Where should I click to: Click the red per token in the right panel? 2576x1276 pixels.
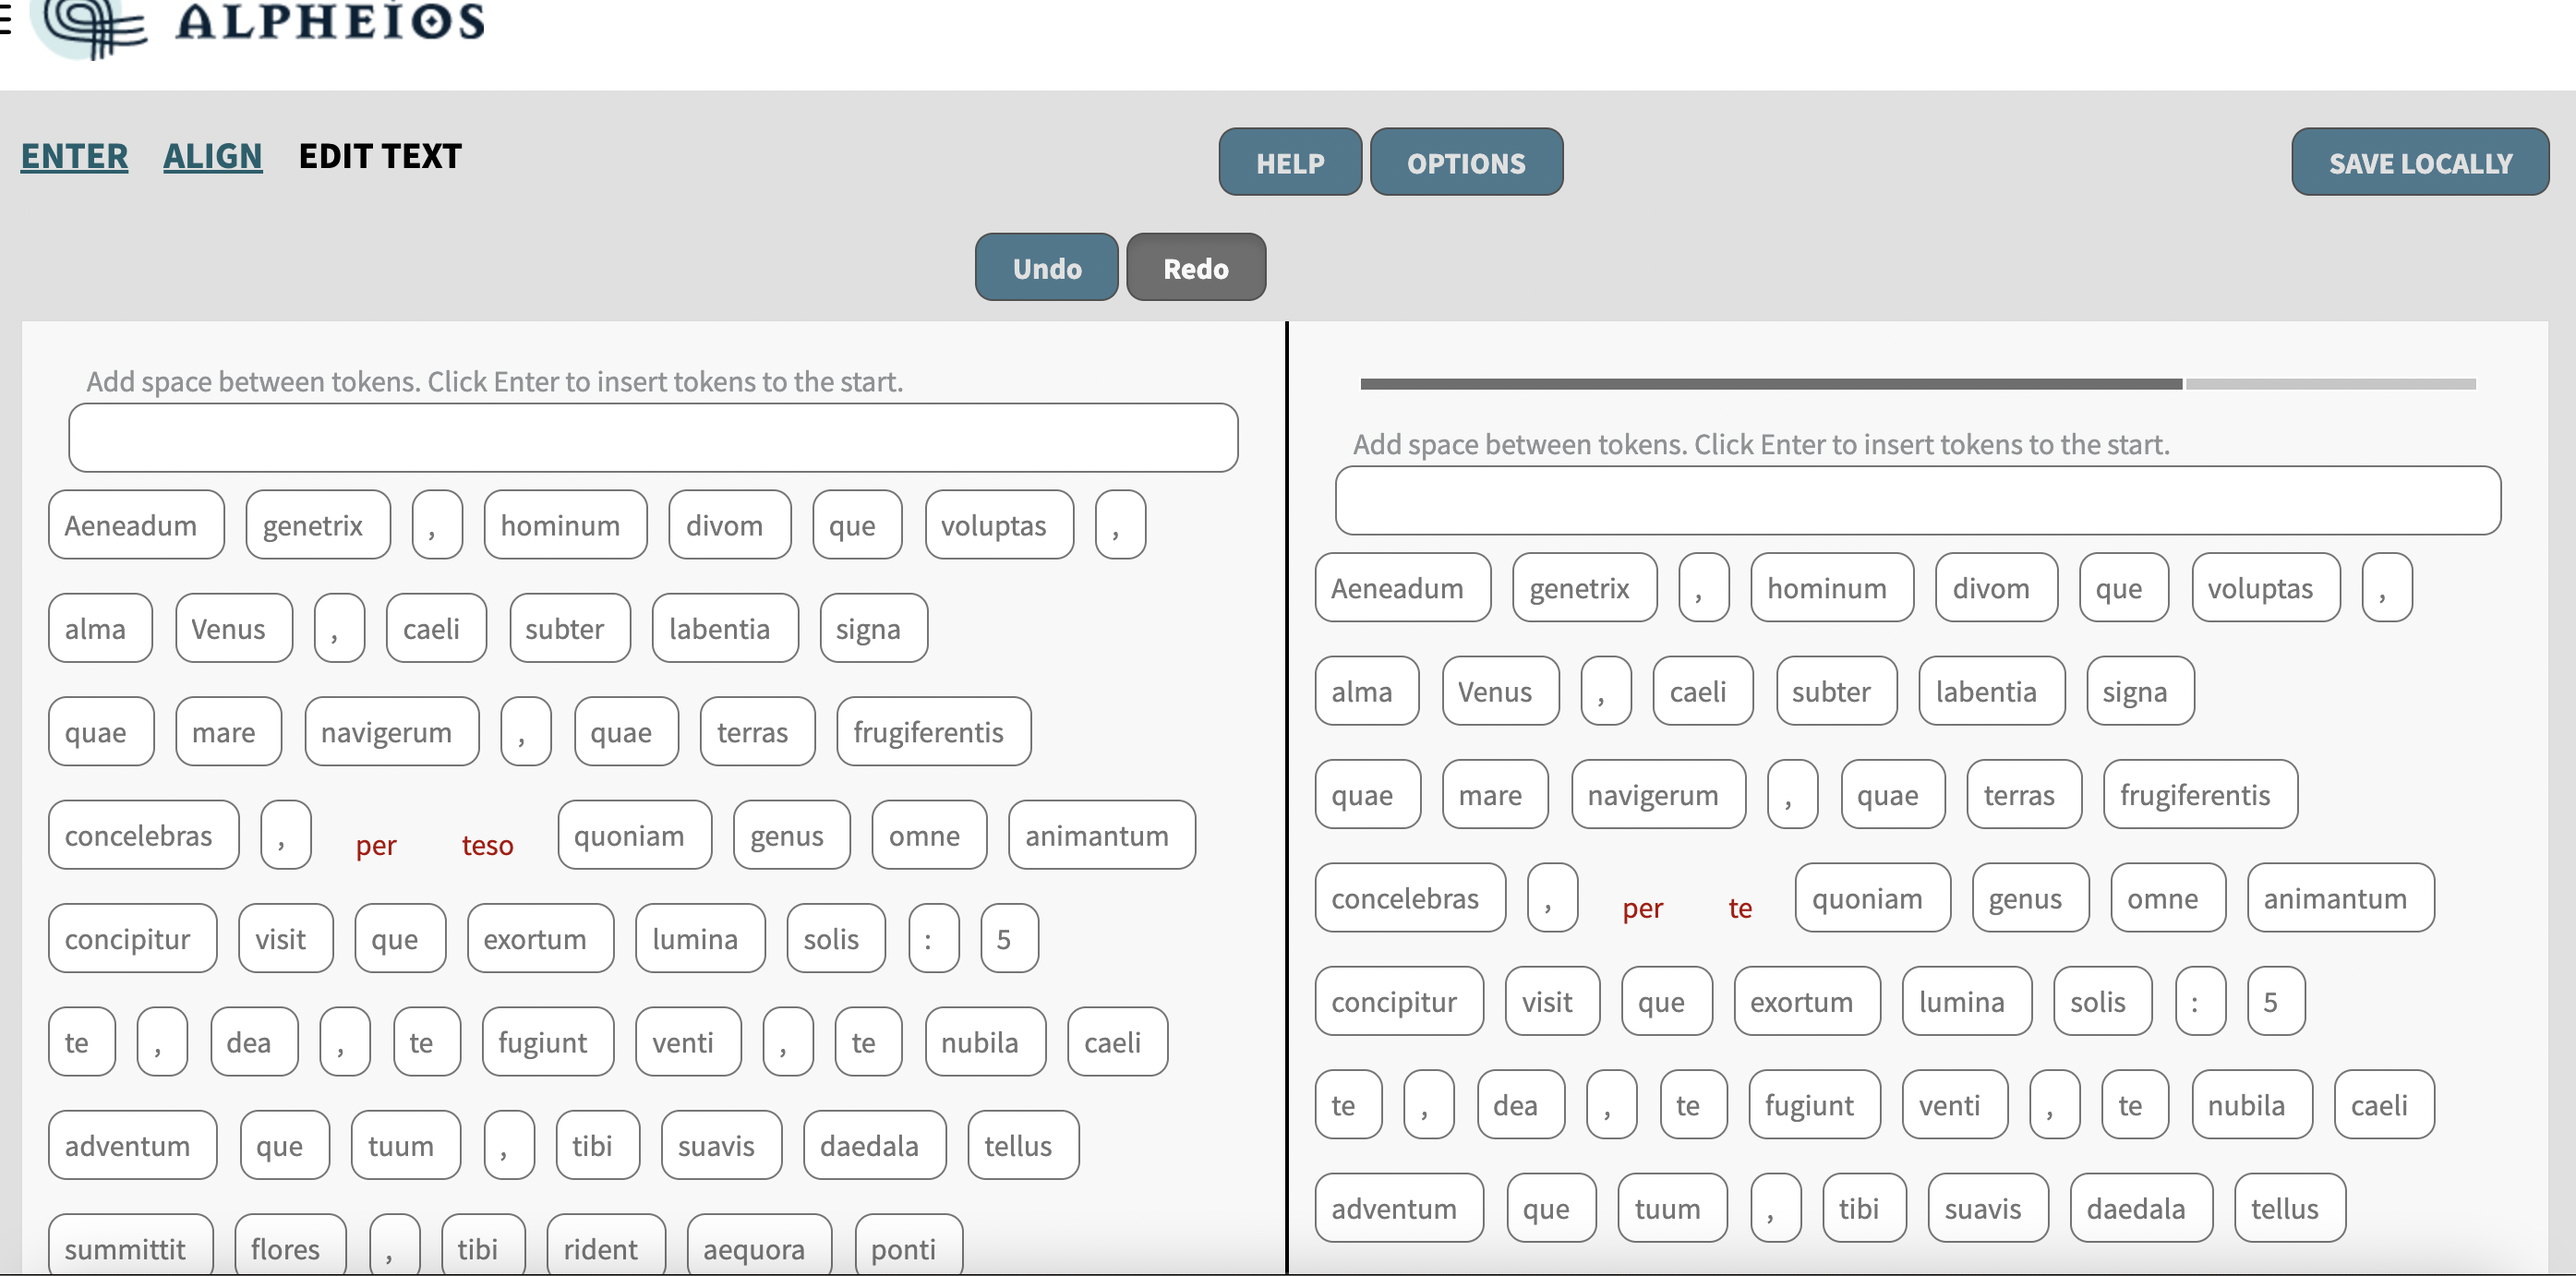1643,909
